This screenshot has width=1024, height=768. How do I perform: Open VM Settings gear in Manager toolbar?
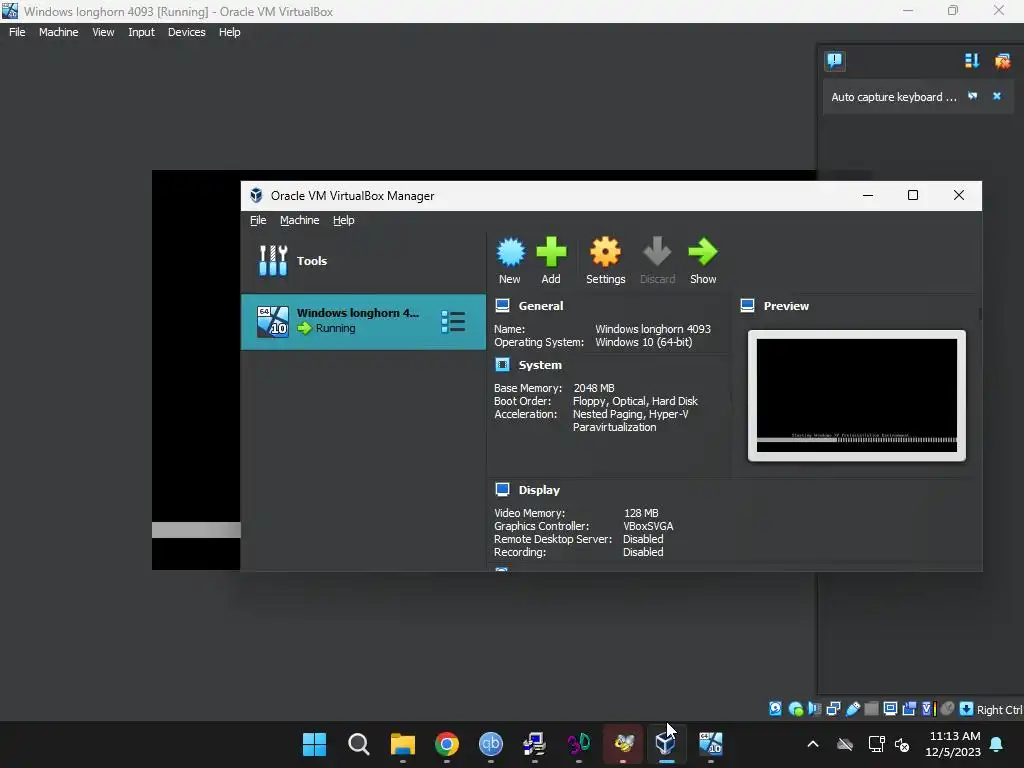point(605,260)
